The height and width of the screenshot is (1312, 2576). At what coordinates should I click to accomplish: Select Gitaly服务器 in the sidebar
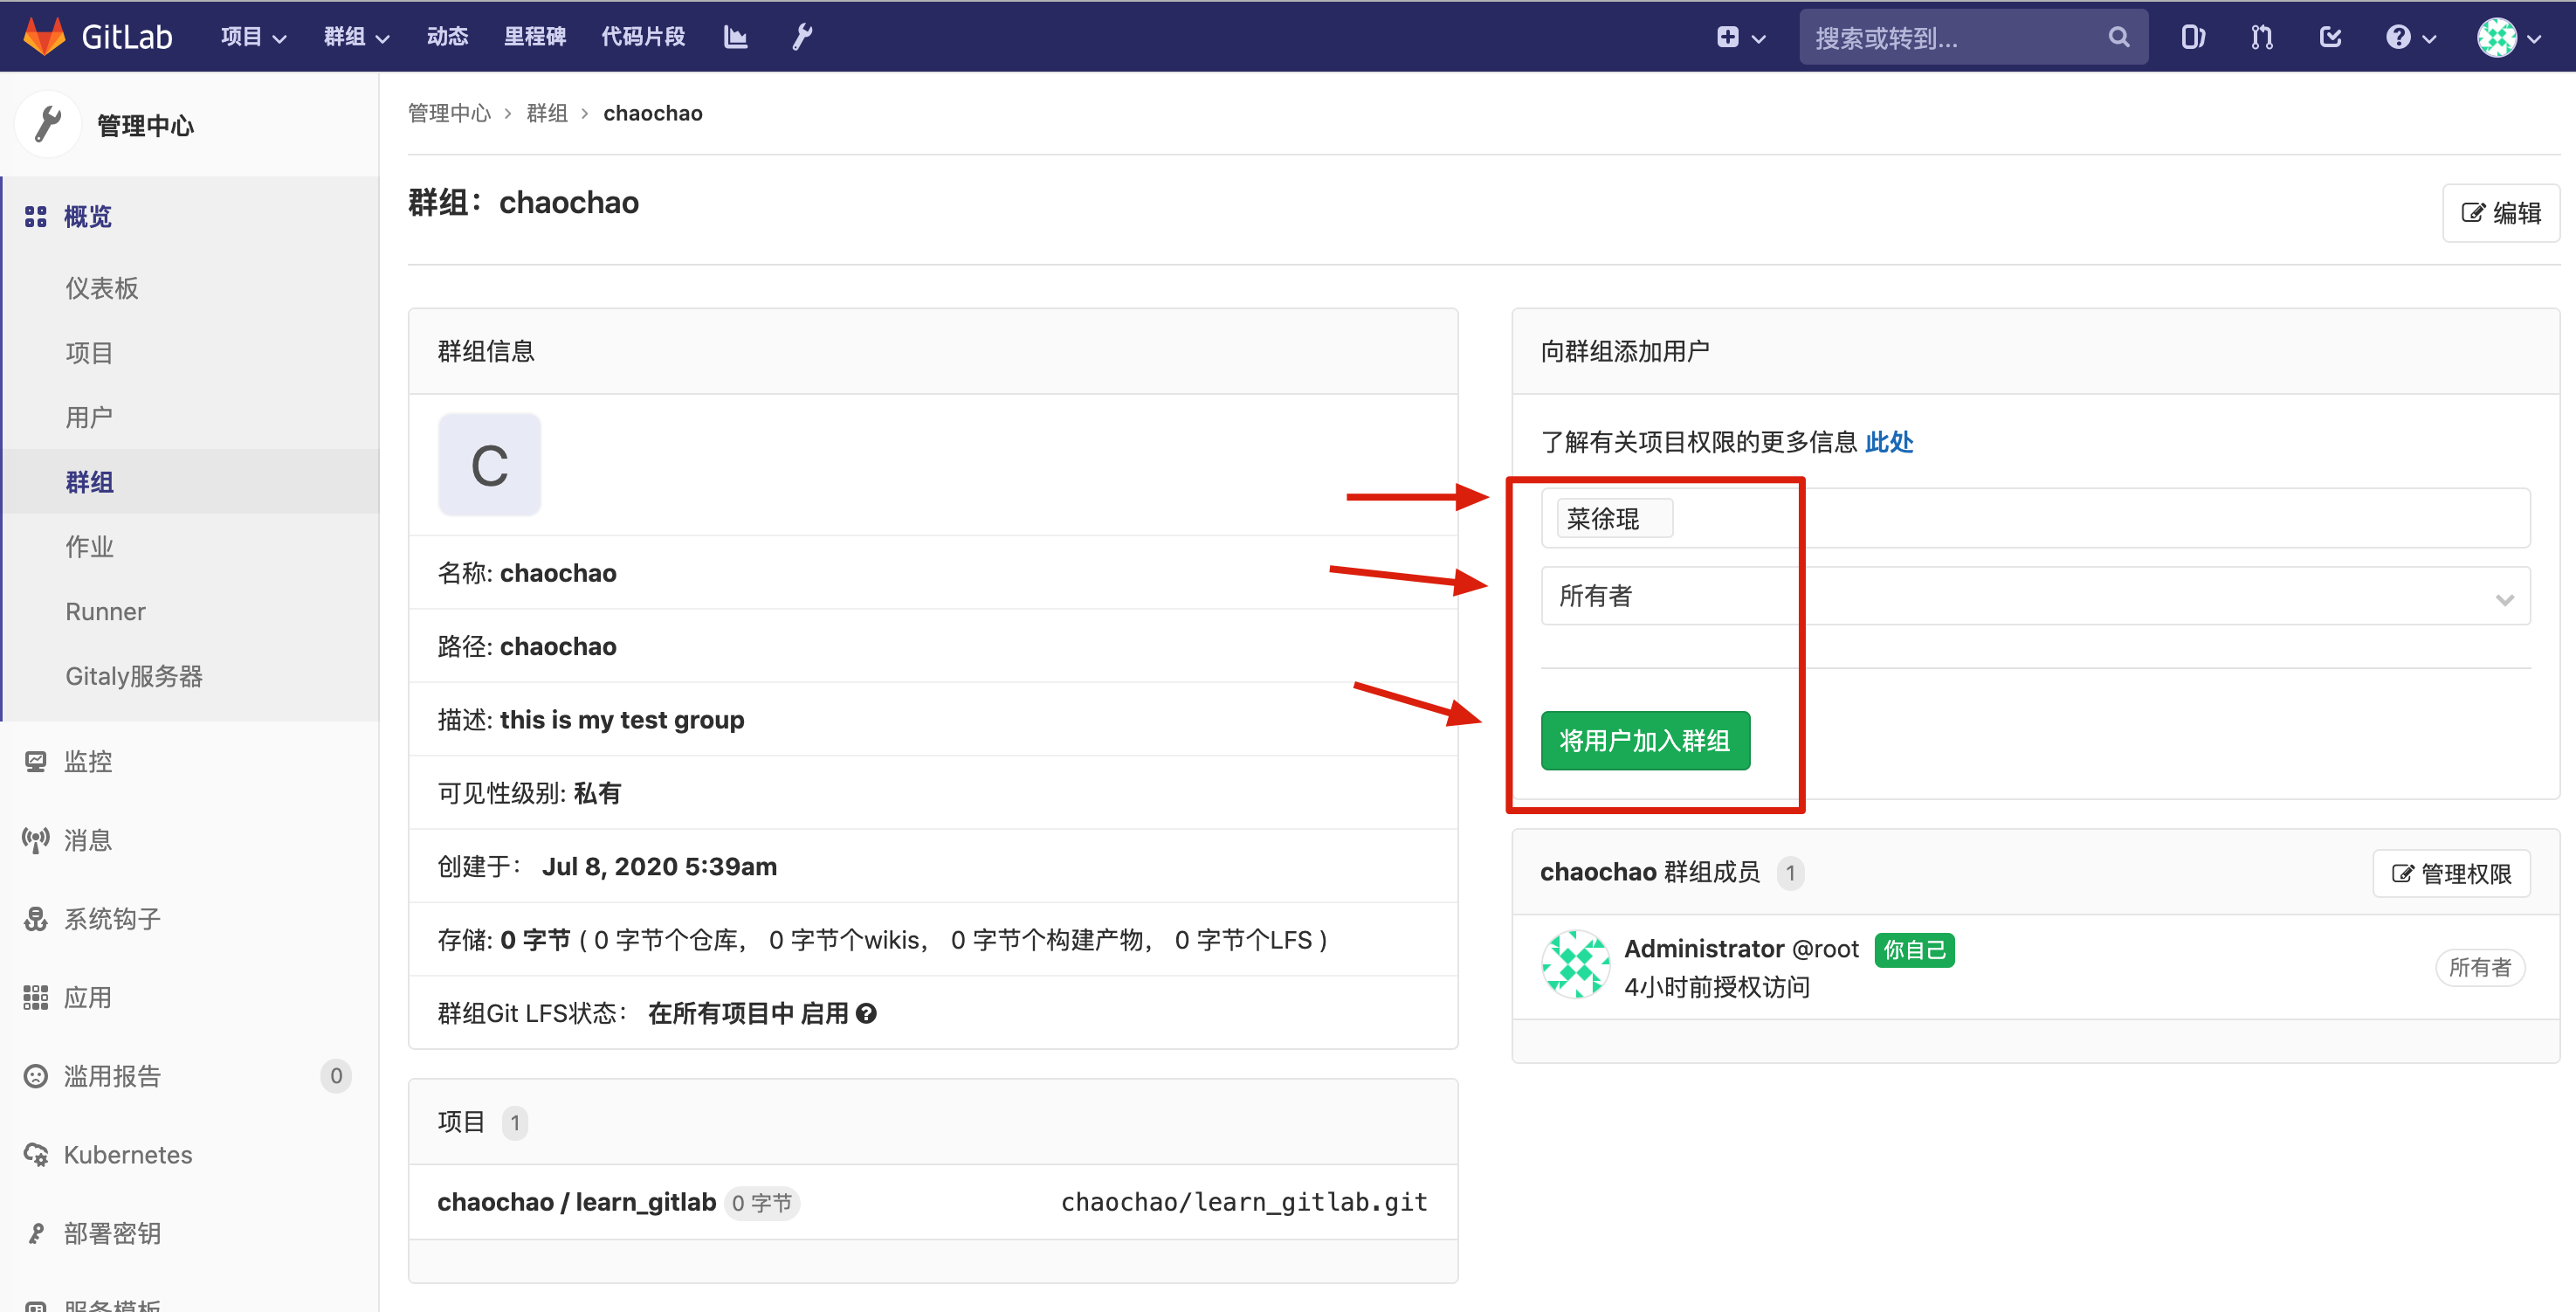pyautogui.click(x=134, y=676)
